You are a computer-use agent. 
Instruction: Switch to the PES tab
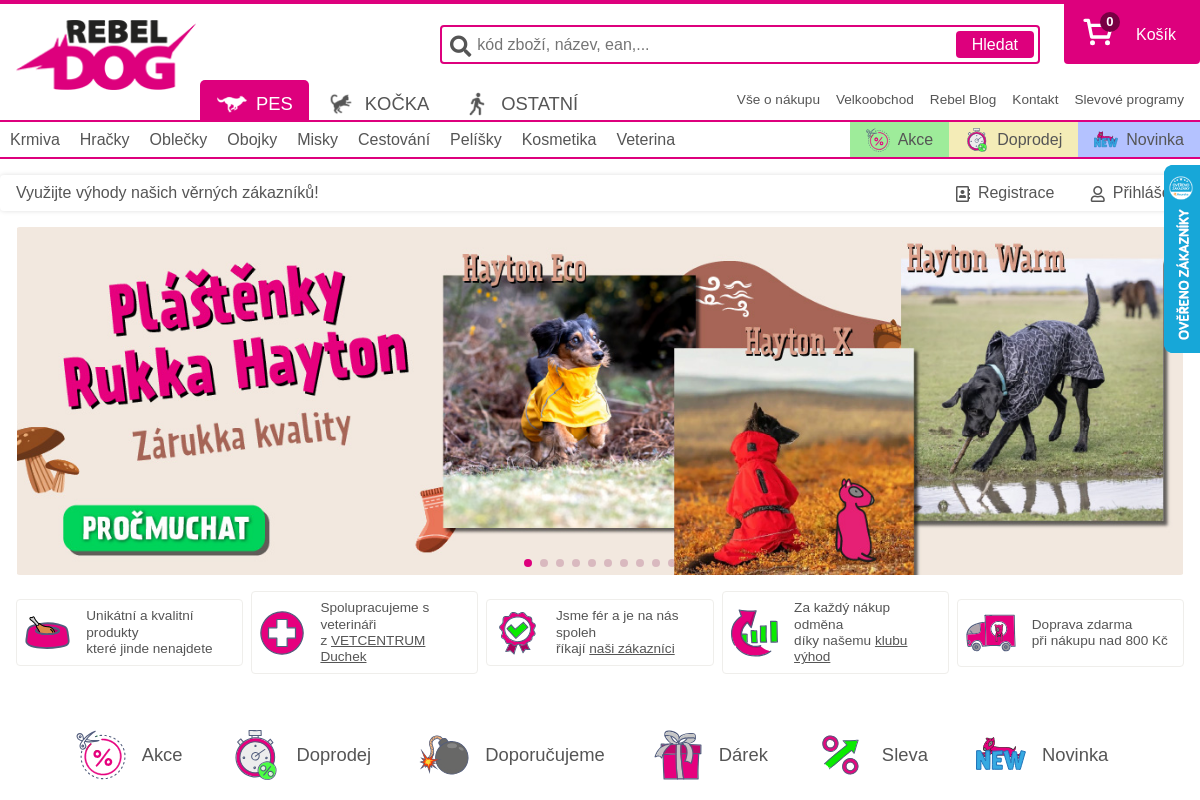[x=254, y=102]
